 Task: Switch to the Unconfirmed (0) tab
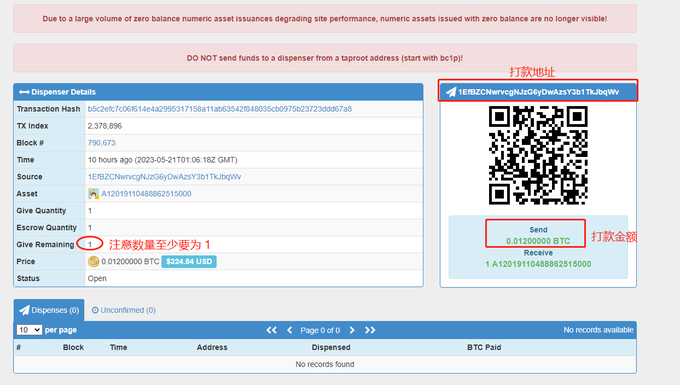point(124,310)
